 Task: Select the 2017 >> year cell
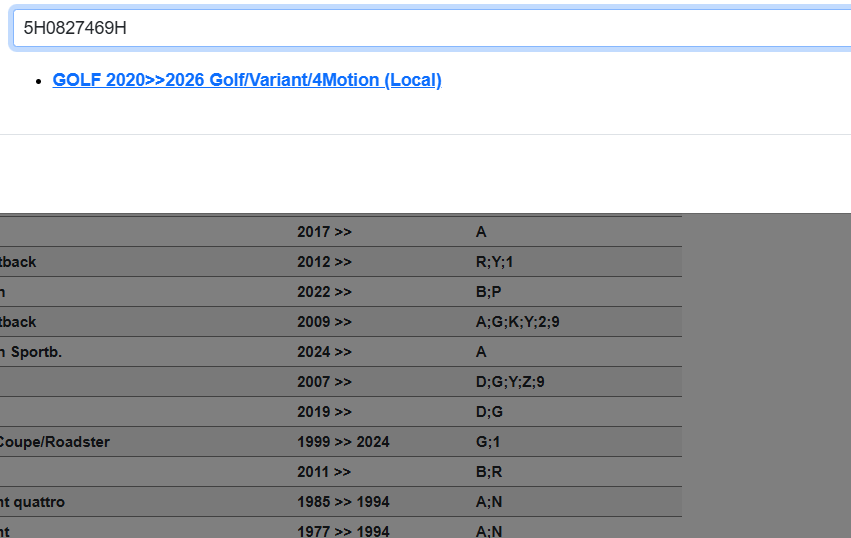(x=324, y=232)
